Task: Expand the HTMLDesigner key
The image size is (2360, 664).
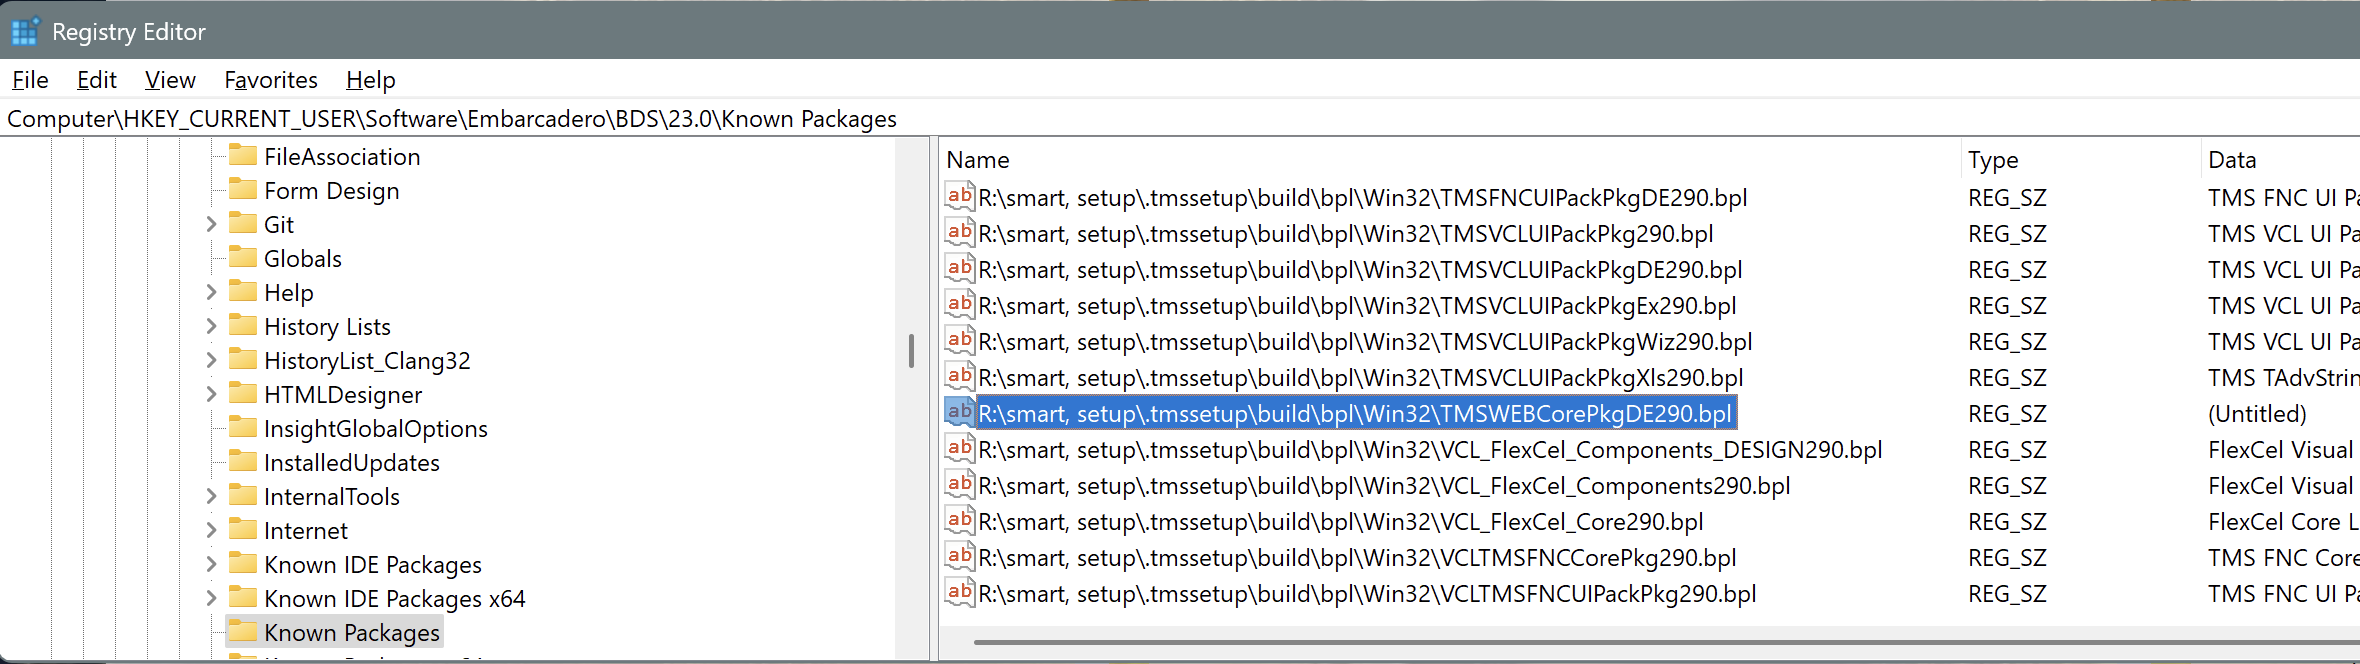Action: (x=211, y=395)
